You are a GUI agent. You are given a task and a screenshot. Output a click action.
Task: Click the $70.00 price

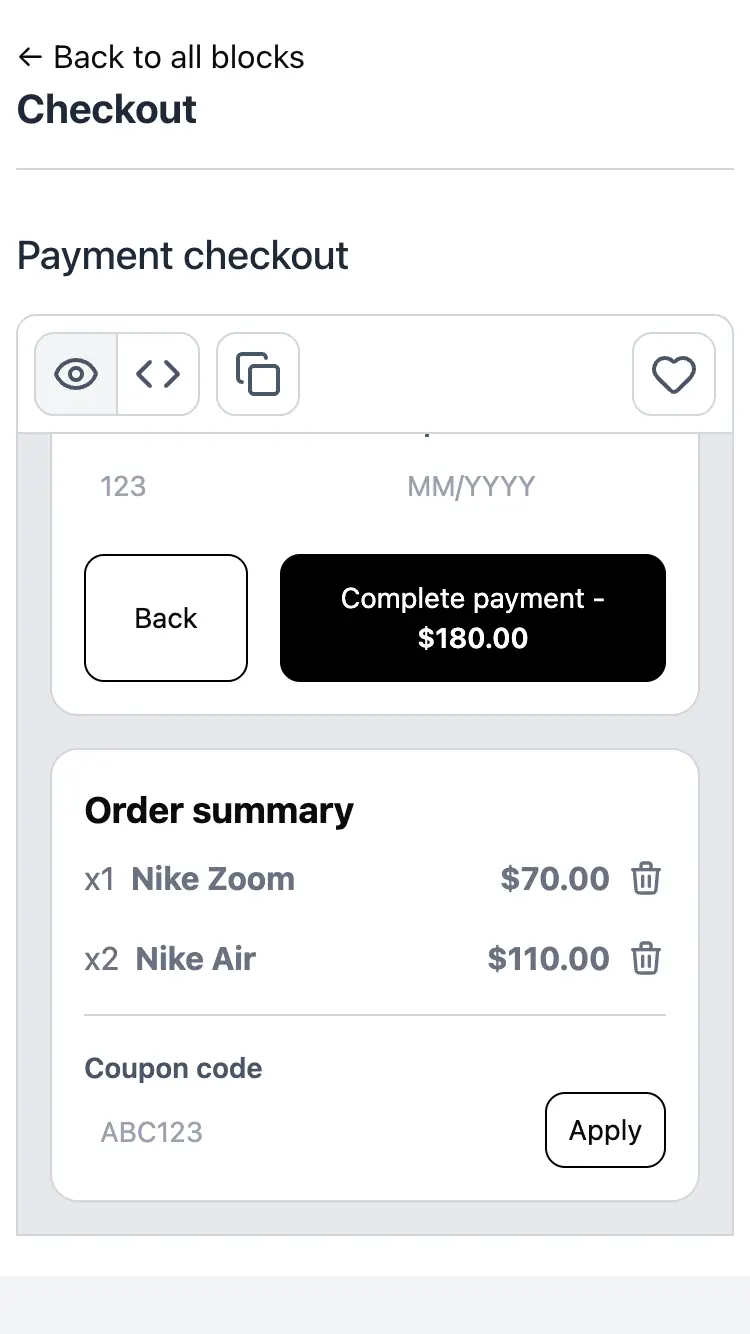pos(555,880)
